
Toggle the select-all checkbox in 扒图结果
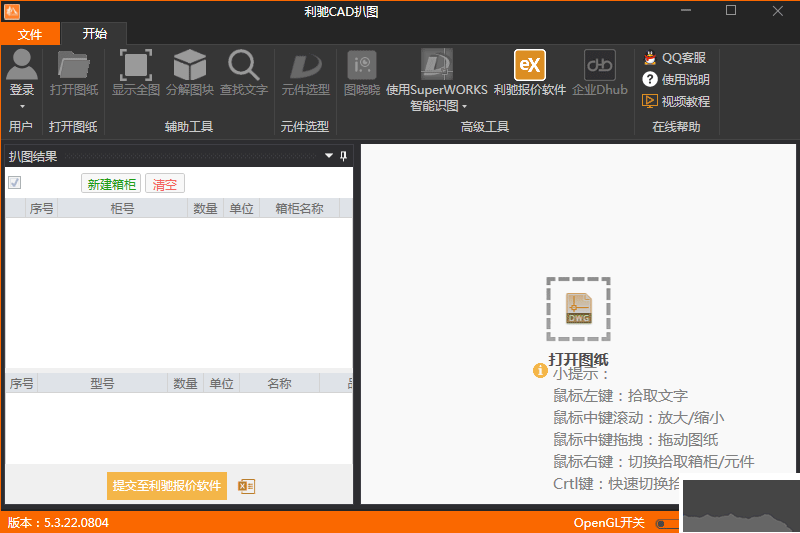click(x=14, y=182)
